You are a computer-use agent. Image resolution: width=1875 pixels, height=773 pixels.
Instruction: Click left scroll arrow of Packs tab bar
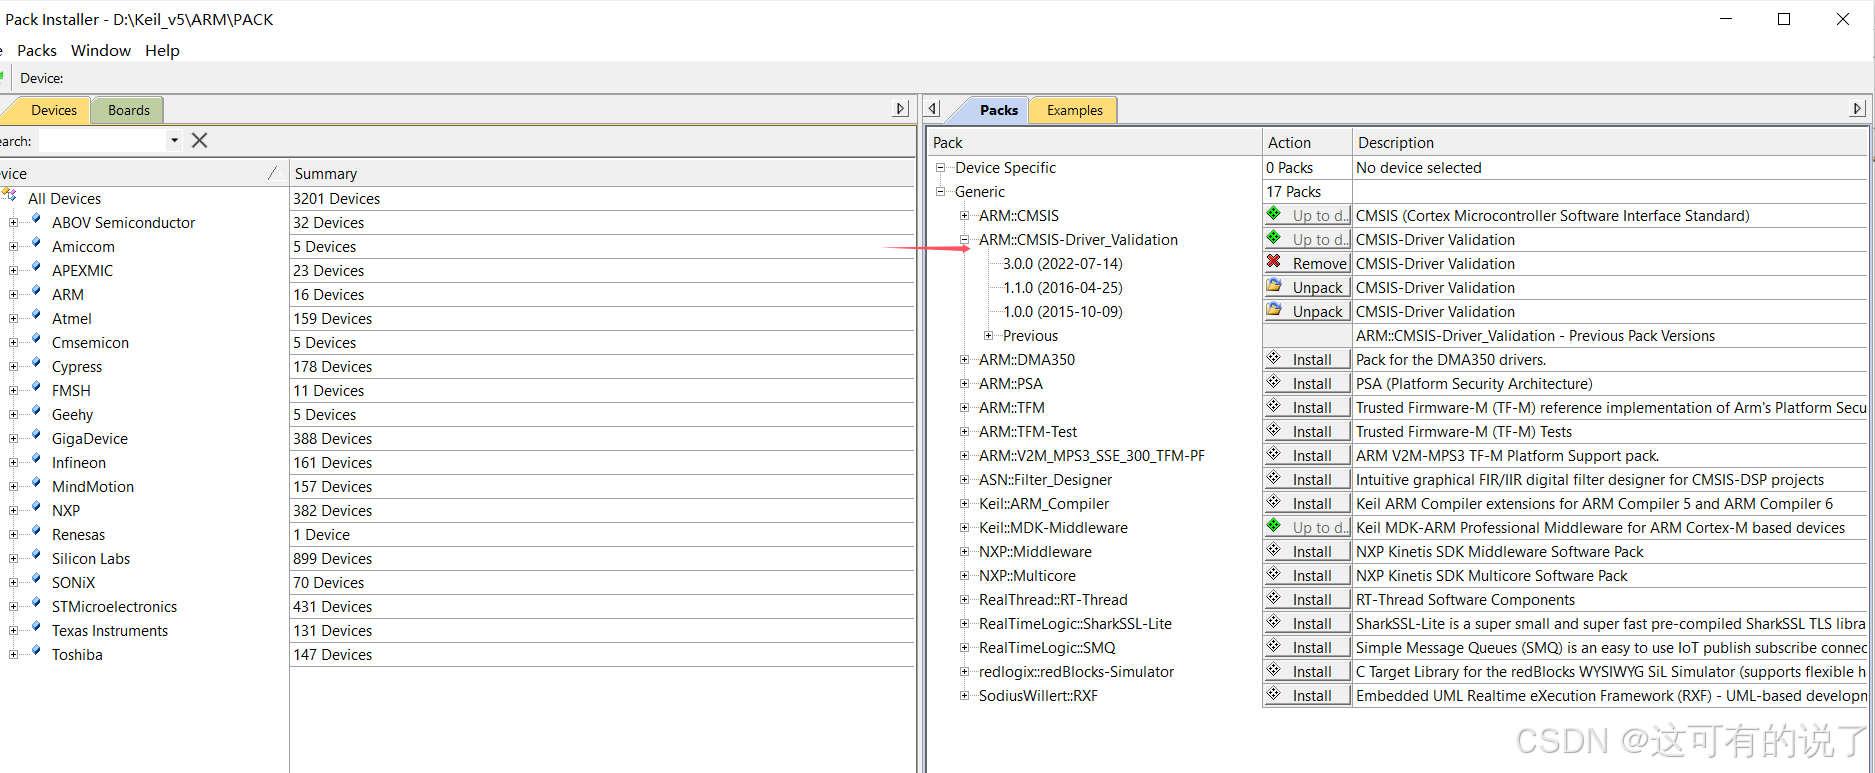pyautogui.click(x=933, y=109)
